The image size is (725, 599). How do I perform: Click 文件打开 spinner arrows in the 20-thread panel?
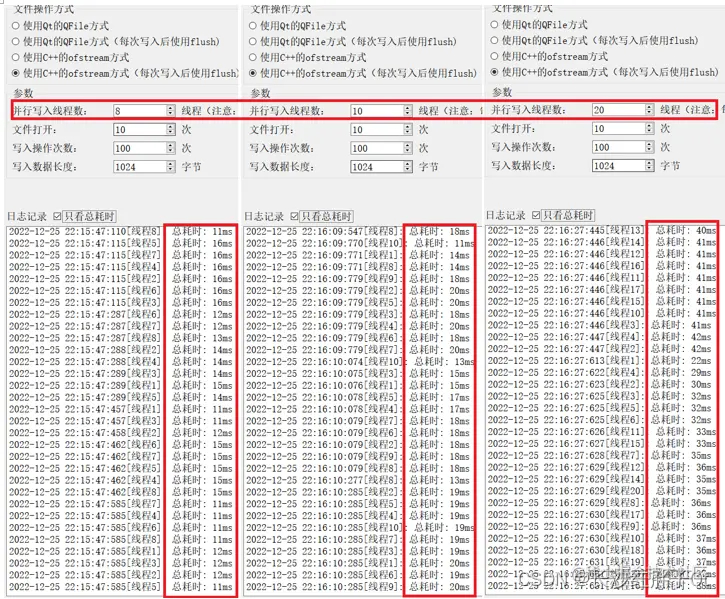click(650, 128)
